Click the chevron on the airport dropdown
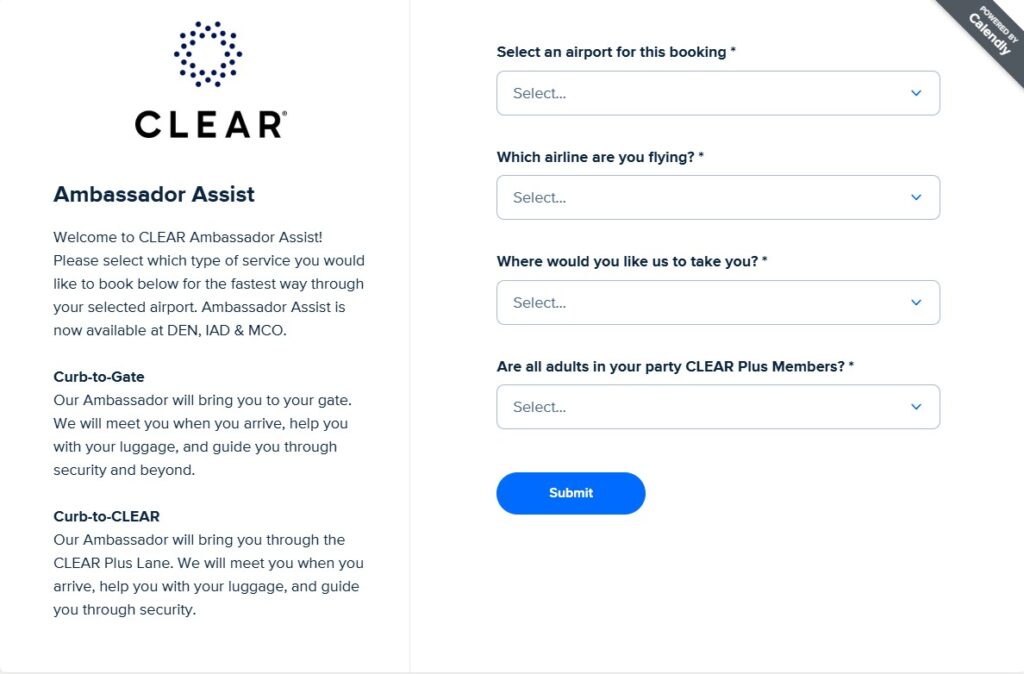Viewport: 1024px width, 674px height. pos(915,92)
